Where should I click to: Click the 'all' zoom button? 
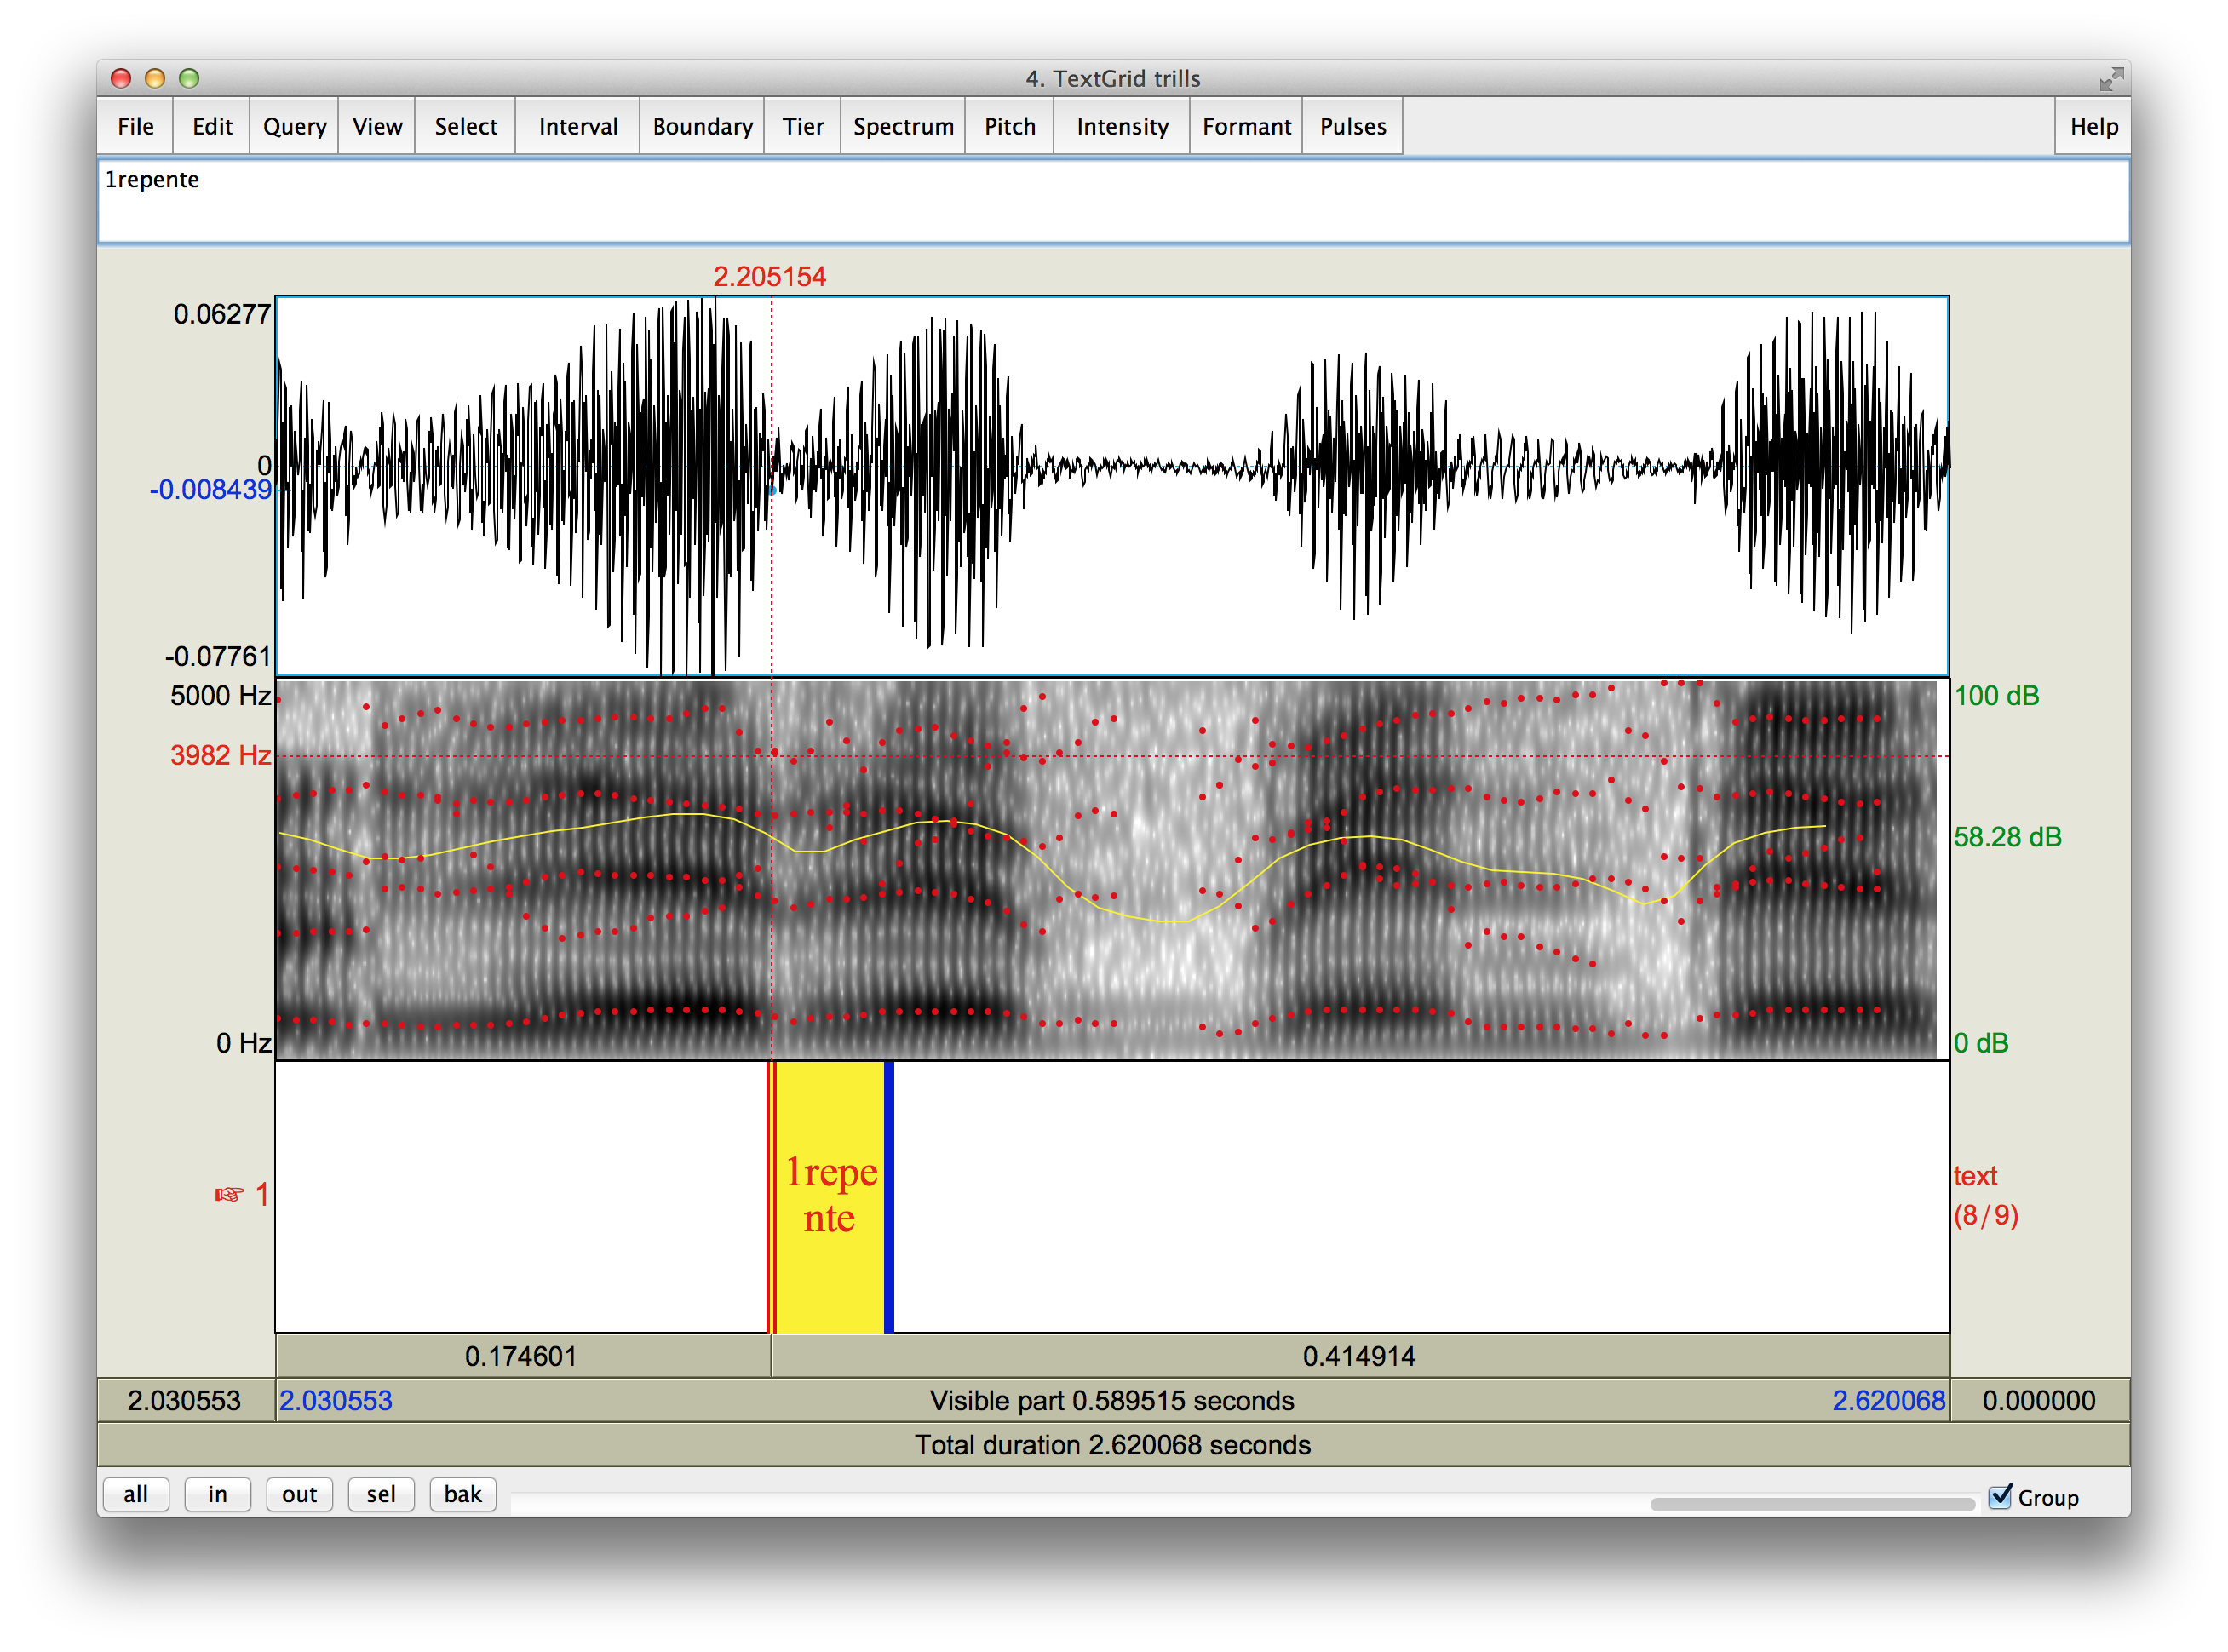136,1494
